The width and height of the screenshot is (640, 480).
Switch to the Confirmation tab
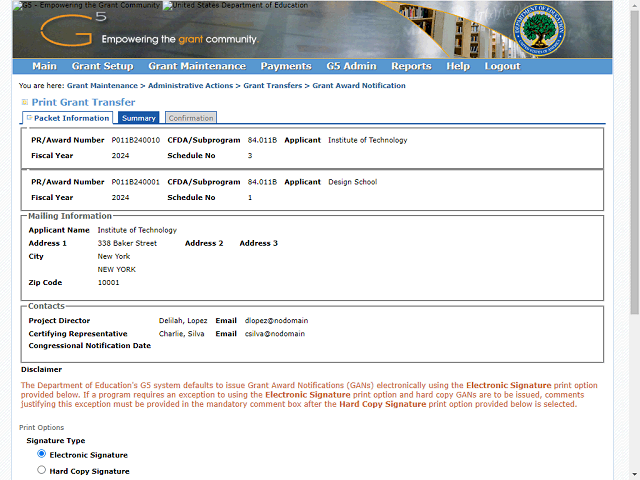(191, 118)
